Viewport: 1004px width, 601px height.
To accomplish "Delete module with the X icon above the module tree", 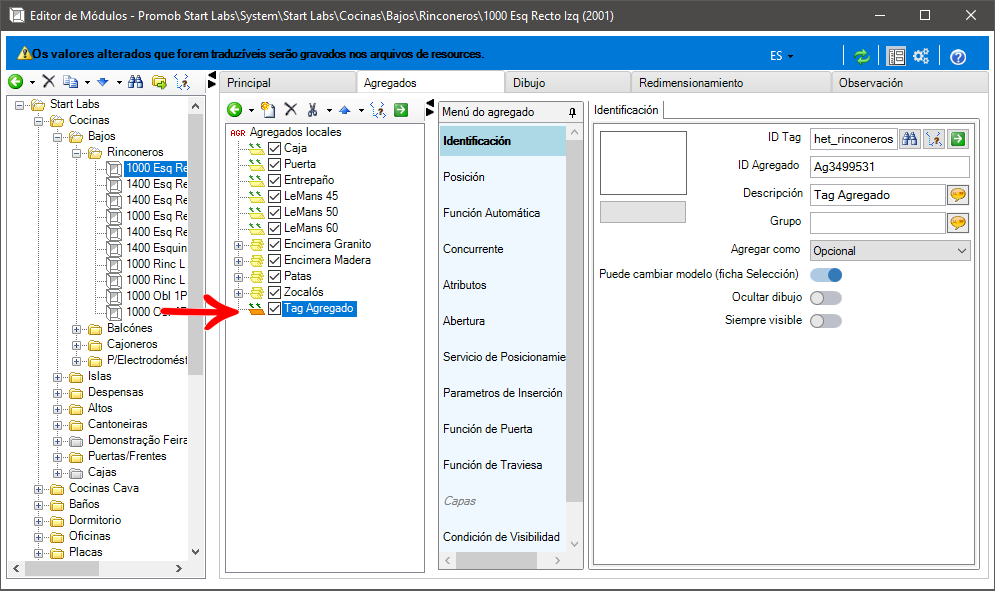I will [49, 81].
